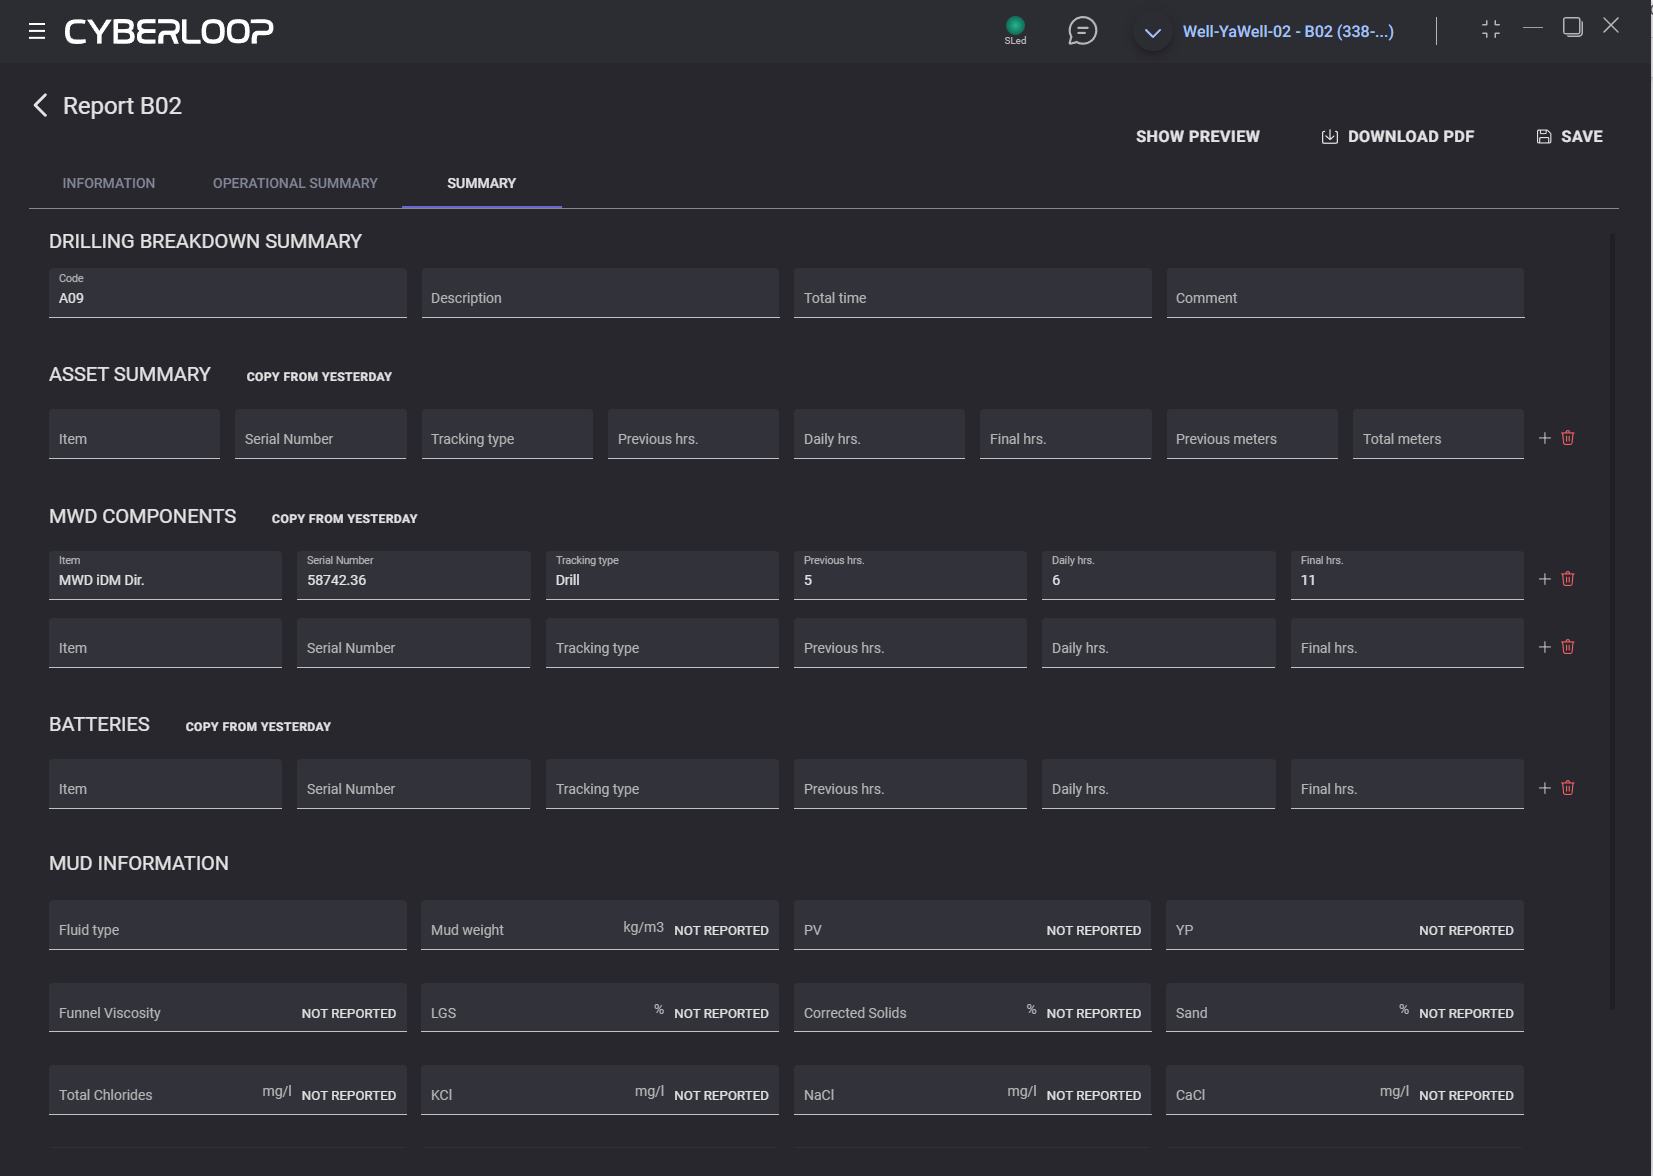Add a row after MWD iDM Dir.
The width and height of the screenshot is (1653, 1176).
[1544, 579]
